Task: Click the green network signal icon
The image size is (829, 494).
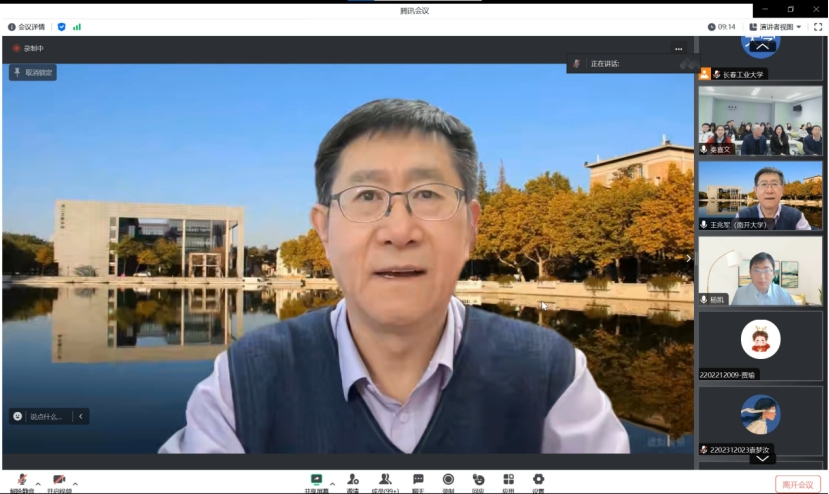Action: pos(77,27)
